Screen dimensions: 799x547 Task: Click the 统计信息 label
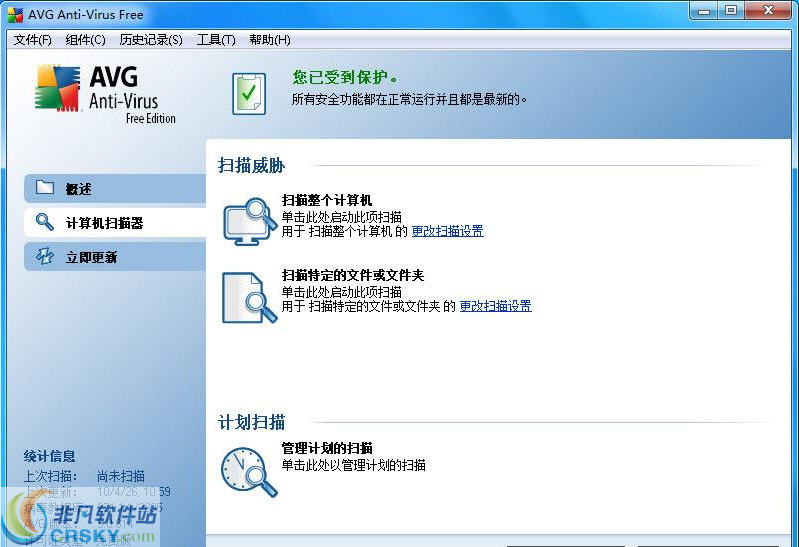49,456
